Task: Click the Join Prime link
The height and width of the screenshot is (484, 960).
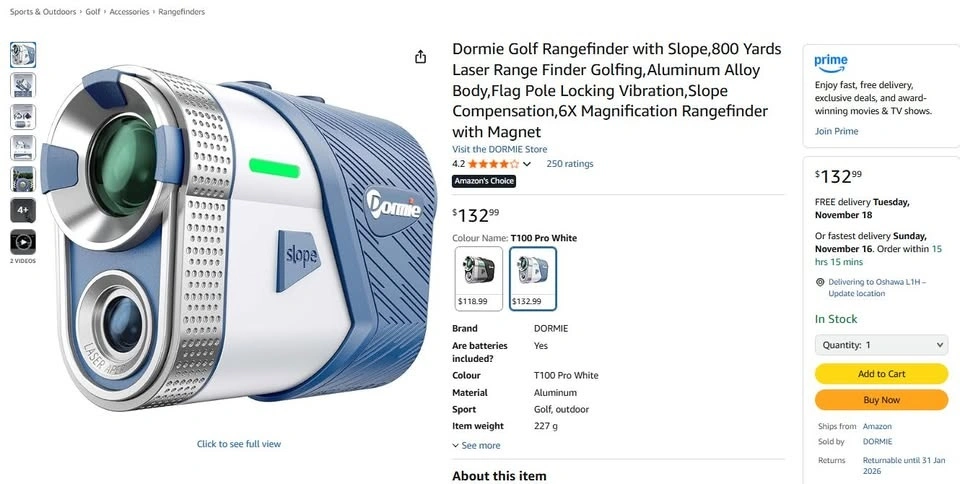Action: (836, 131)
